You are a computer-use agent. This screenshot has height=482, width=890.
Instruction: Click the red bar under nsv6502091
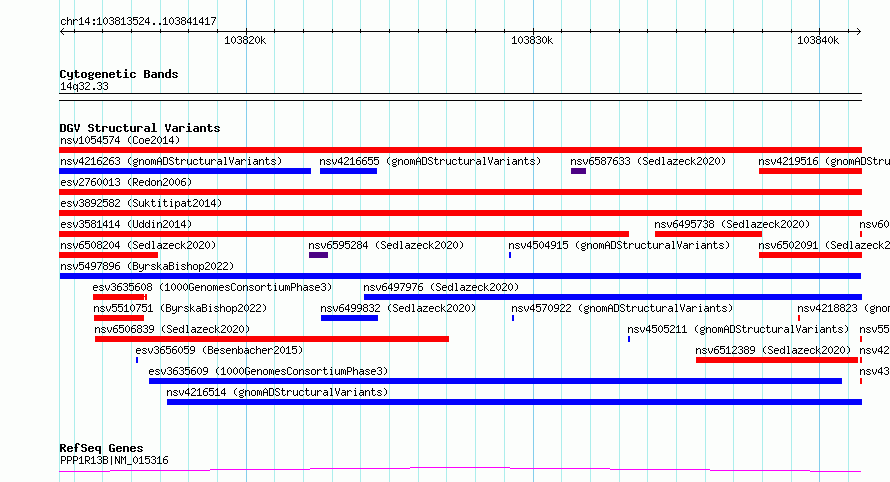point(810,255)
